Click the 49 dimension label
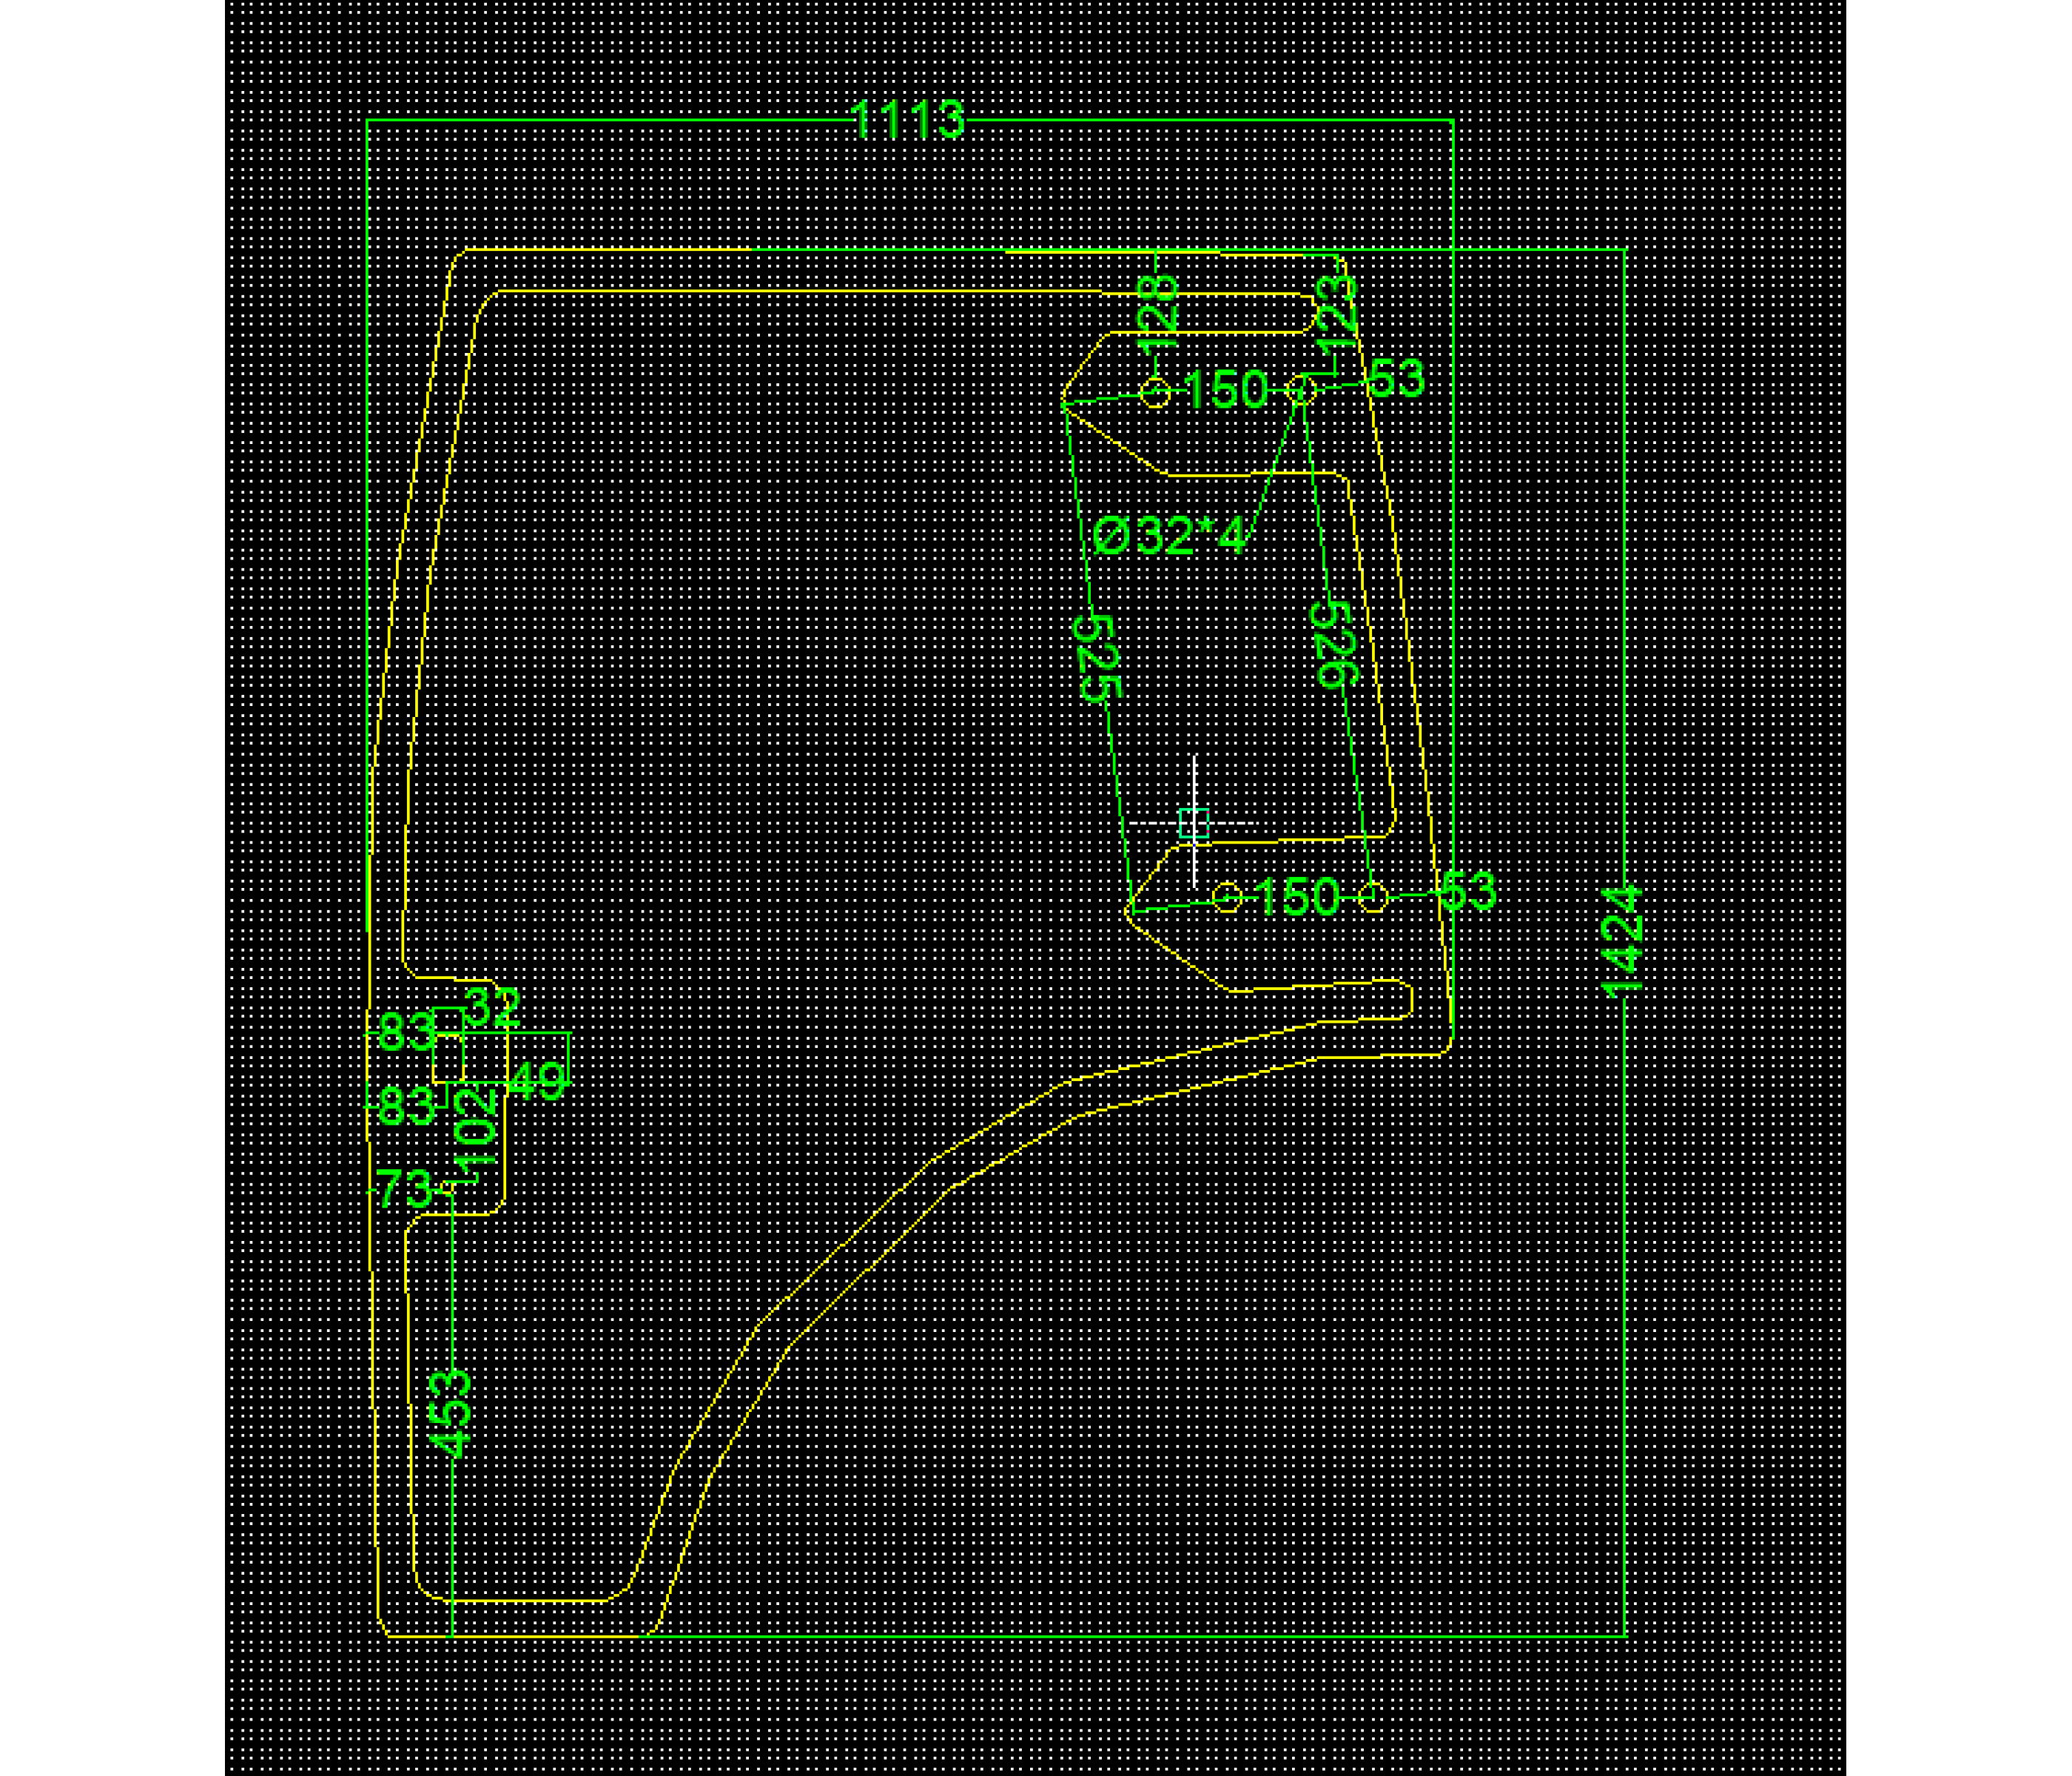Viewport: 2072px width, 1776px height. pyautogui.click(x=537, y=1082)
